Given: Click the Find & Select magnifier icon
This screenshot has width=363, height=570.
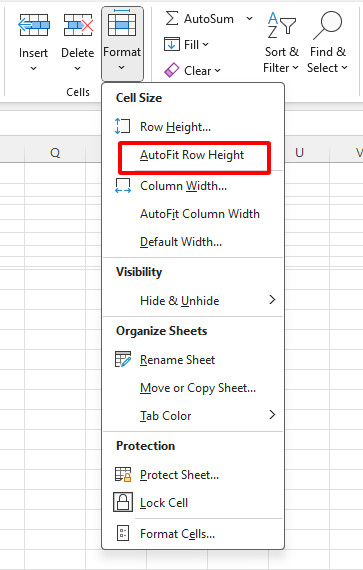Looking at the screenshot, I should (x=327, y=25).
